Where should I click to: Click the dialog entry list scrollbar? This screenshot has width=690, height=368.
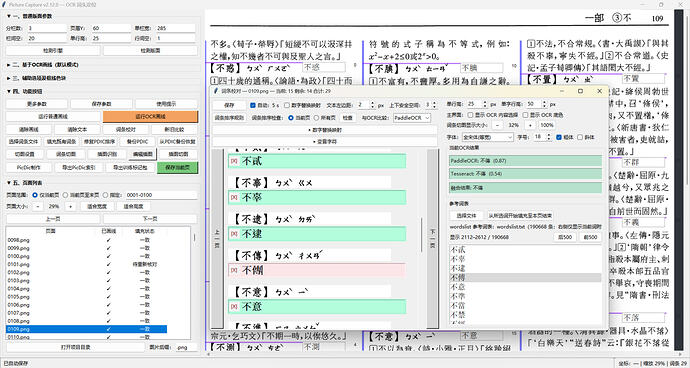[x=421, y=236]
